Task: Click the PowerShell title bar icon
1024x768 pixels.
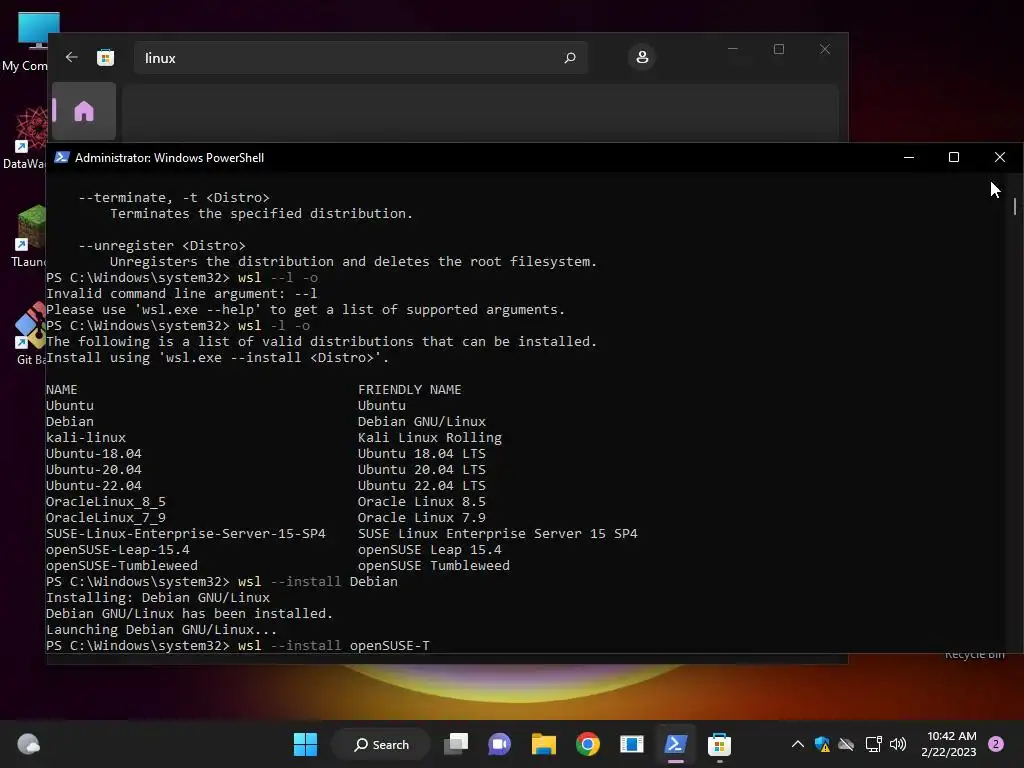Action: pos(61,157)
